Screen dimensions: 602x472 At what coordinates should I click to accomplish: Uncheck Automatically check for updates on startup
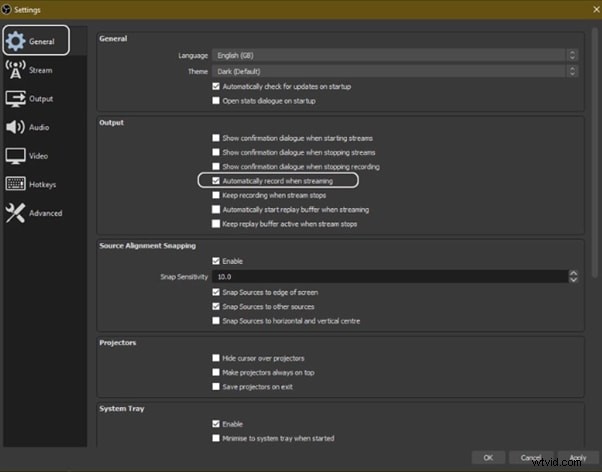click(x=216, y=87)
